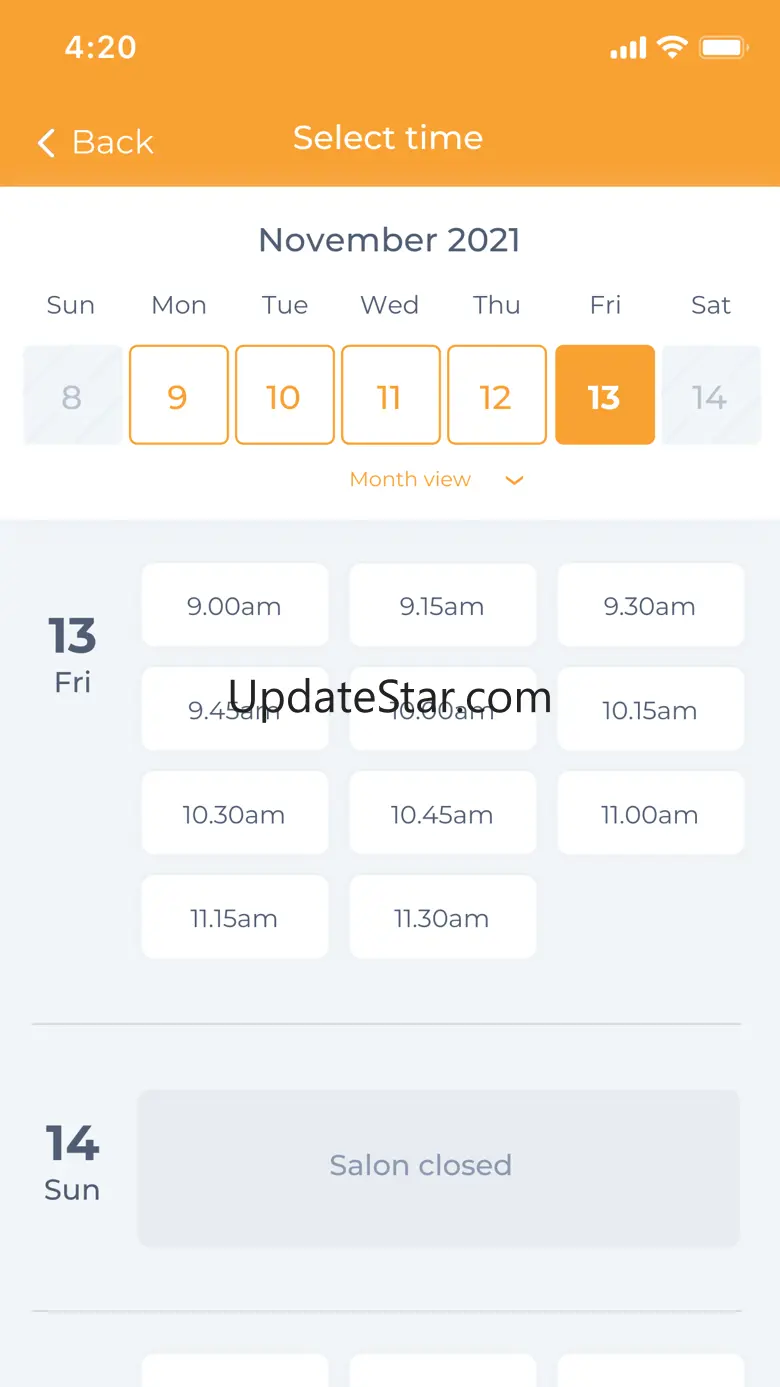Expand the Month view chevron
The height and width of the screenshot is (1387, 780).
[x=514, y=480]
